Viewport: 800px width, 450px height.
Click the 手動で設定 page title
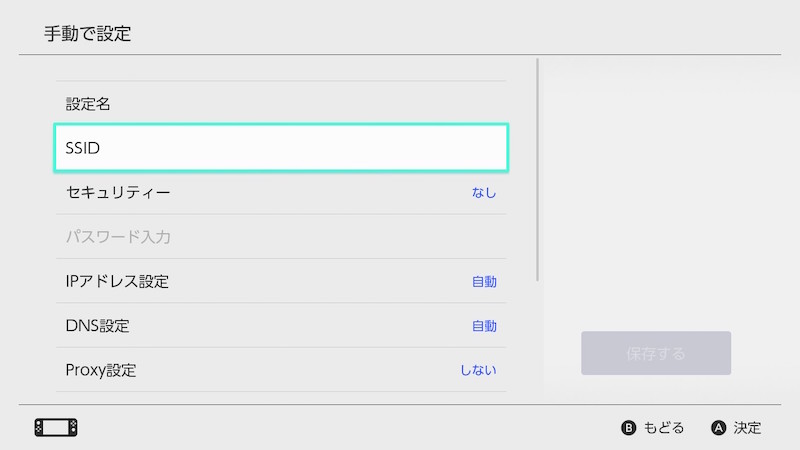pyautogui.click(x=88, y=34)
